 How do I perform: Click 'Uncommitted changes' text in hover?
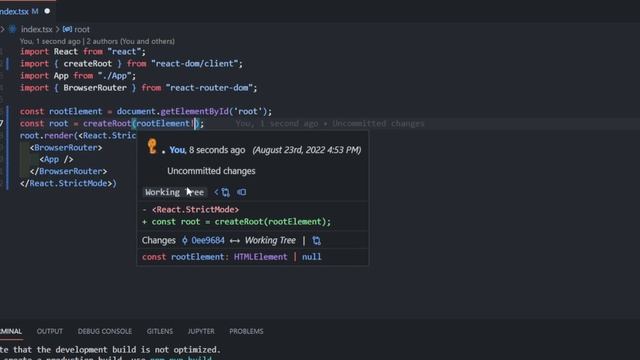tap(211, 171)
